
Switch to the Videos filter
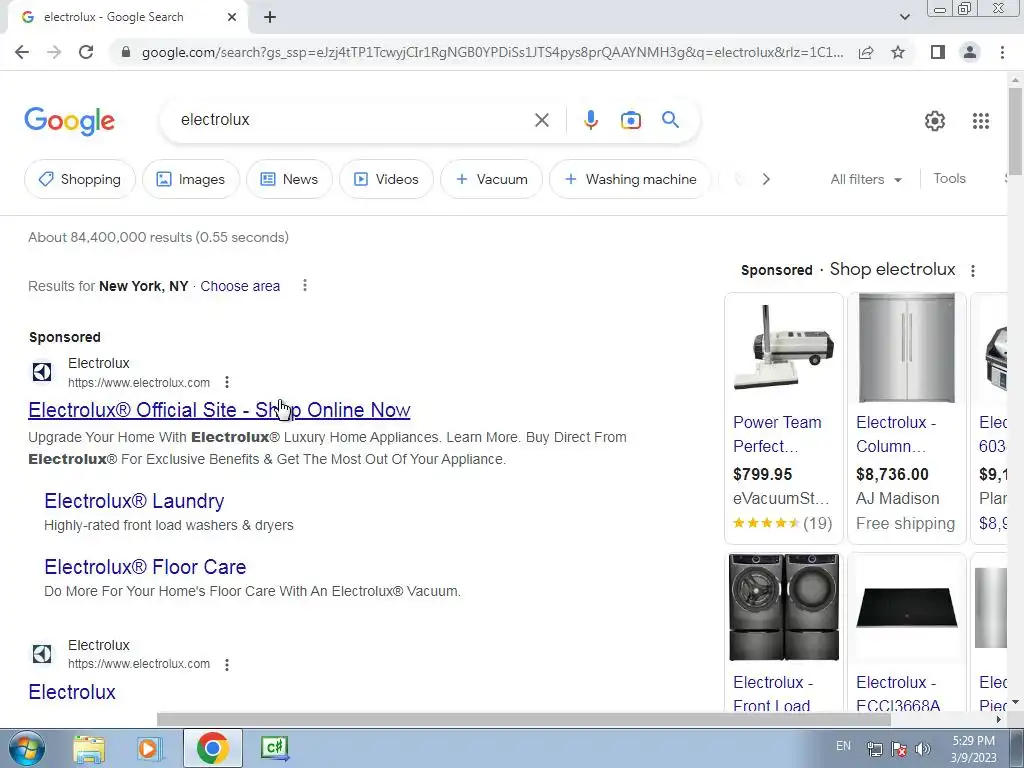point(386,179)
